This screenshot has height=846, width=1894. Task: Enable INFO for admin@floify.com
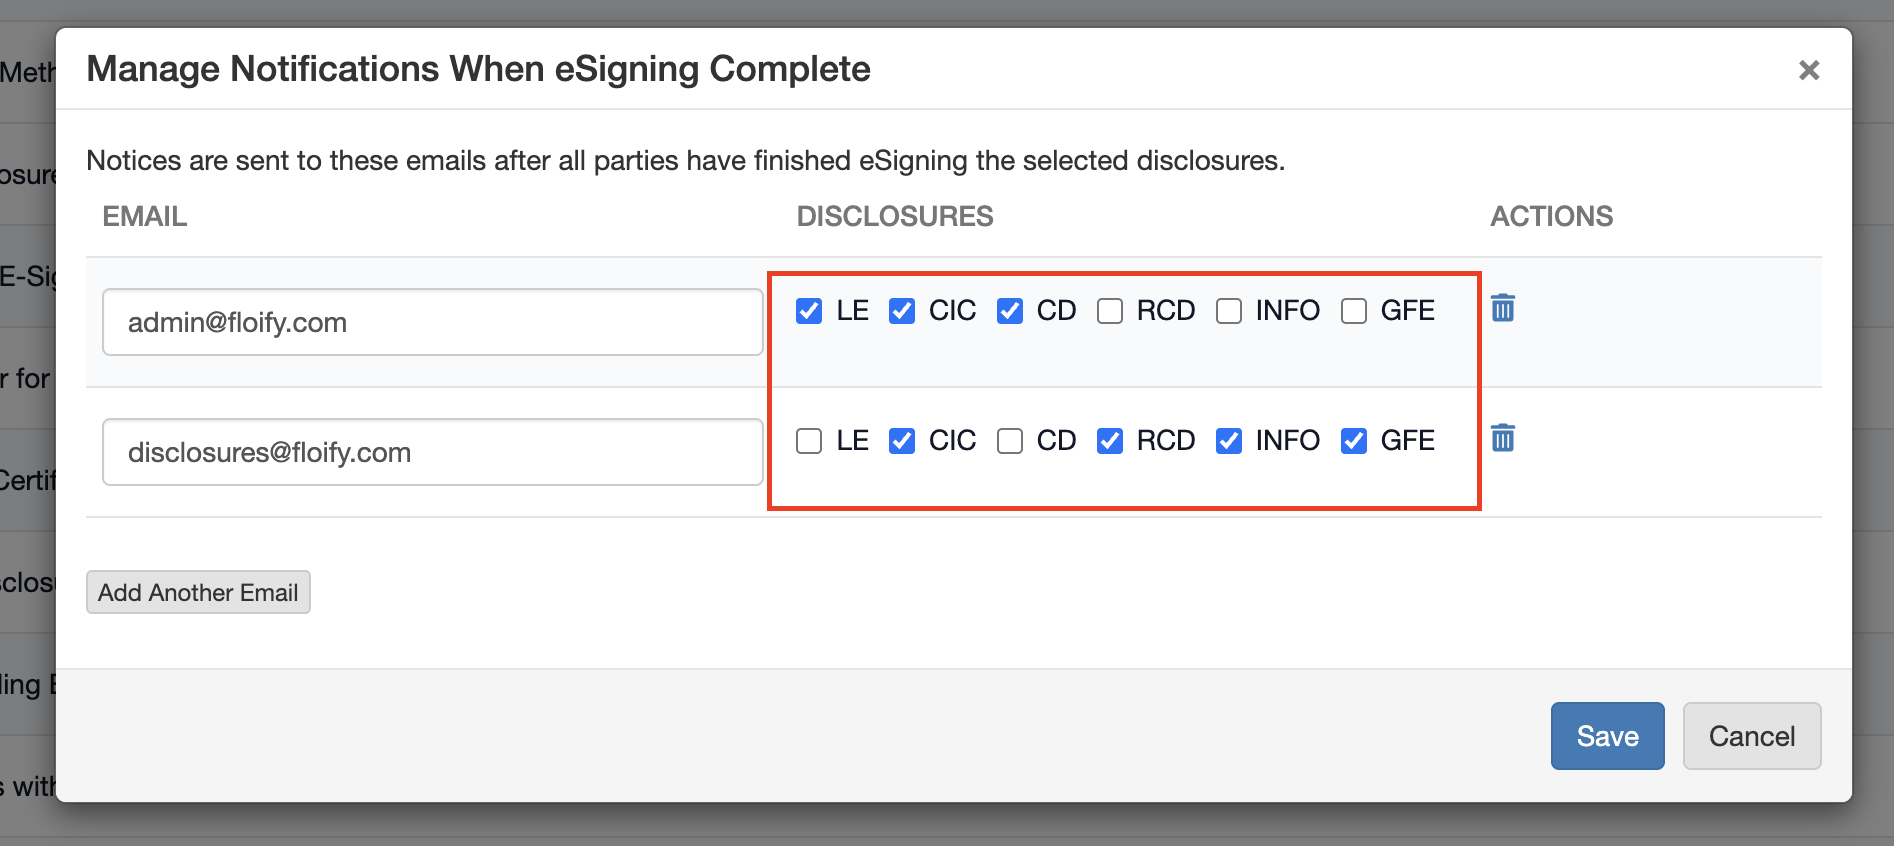(x=1229, y=311)
